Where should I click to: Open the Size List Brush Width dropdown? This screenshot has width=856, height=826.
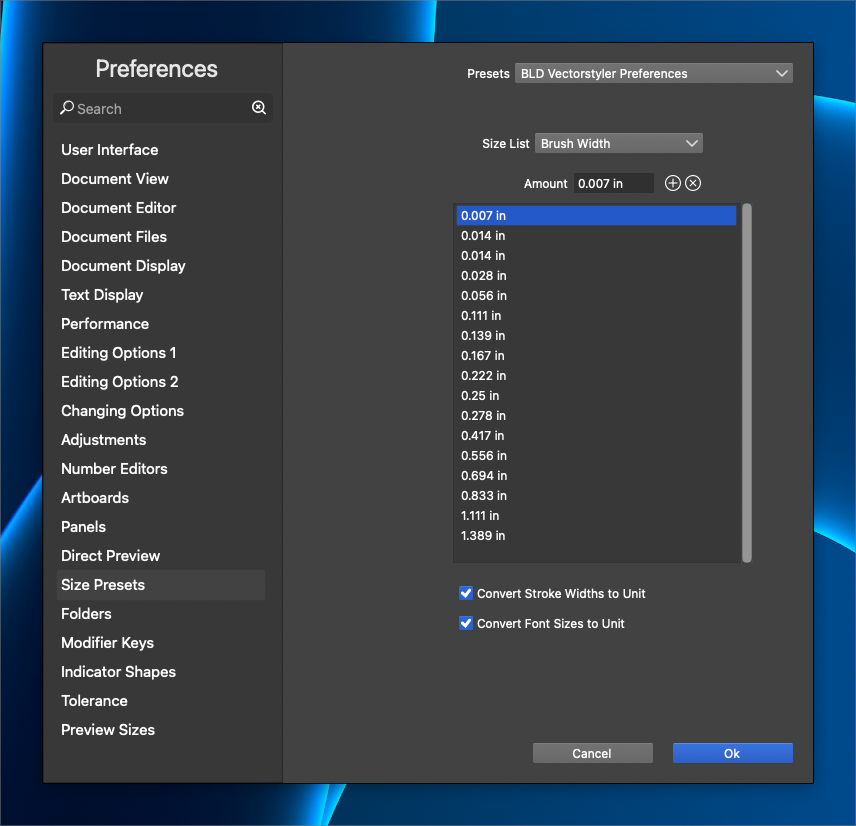point(619,143)
